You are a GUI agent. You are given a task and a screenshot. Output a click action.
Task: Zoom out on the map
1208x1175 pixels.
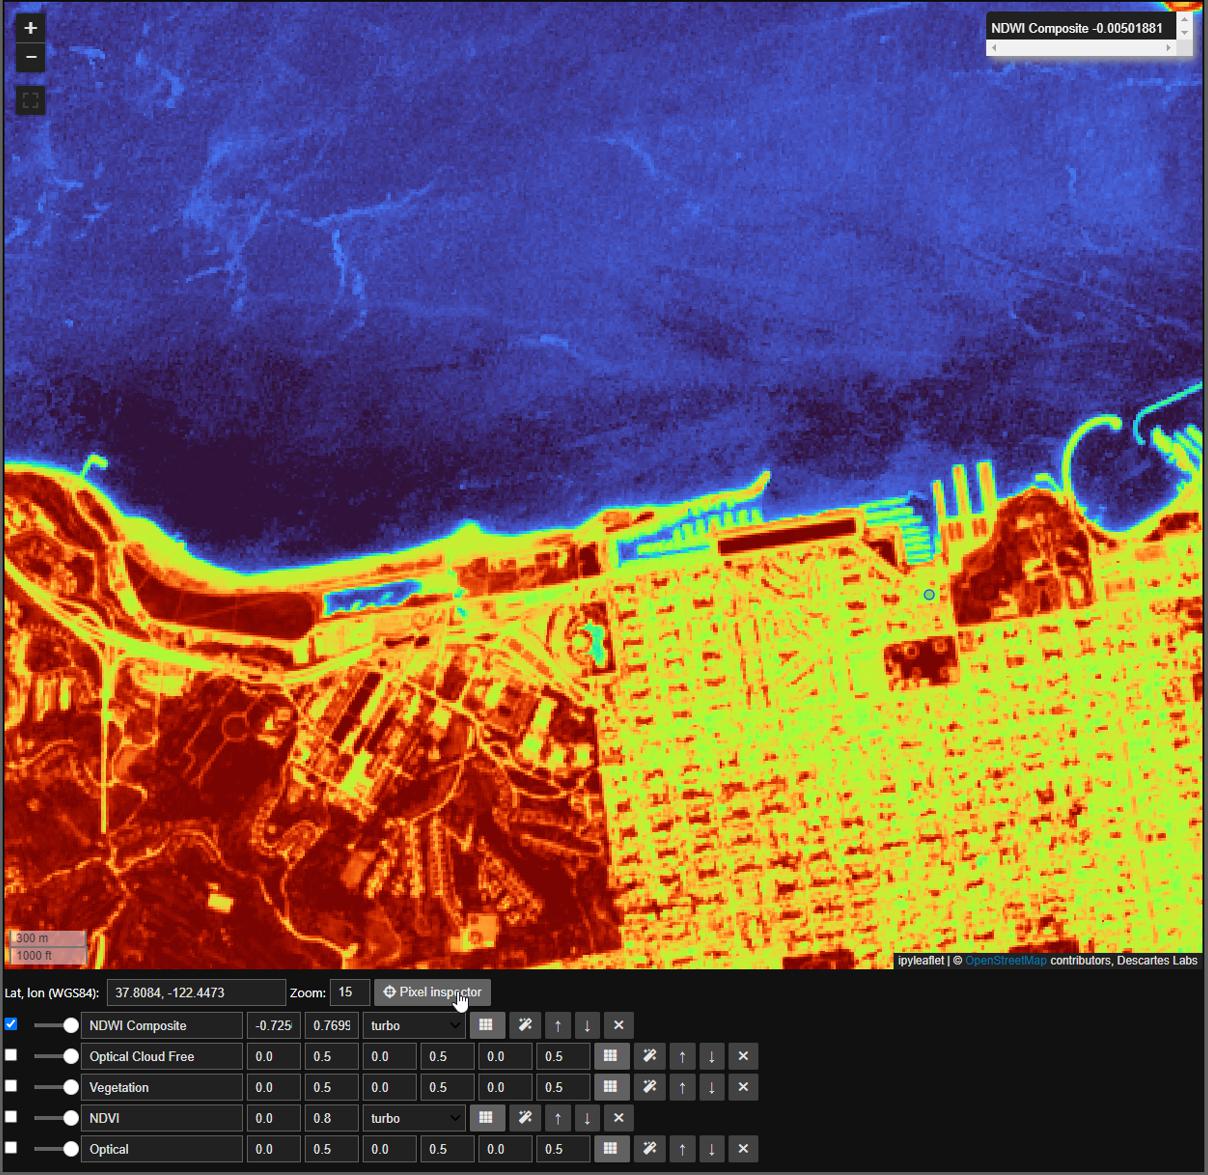(30, 58)
